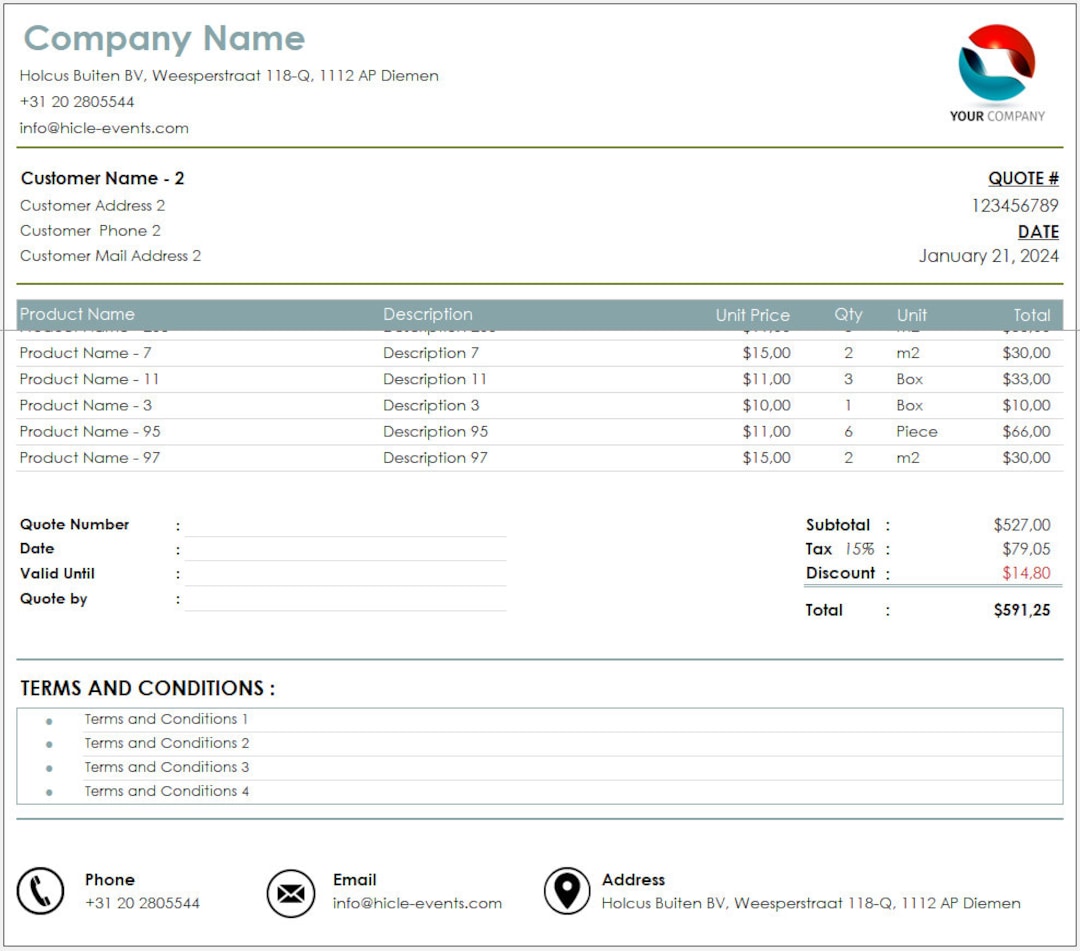Click the Customer Mail Address 2 text
Image resolution: width=1080 pixels, height=951 pixels.
tap(110, 256)
